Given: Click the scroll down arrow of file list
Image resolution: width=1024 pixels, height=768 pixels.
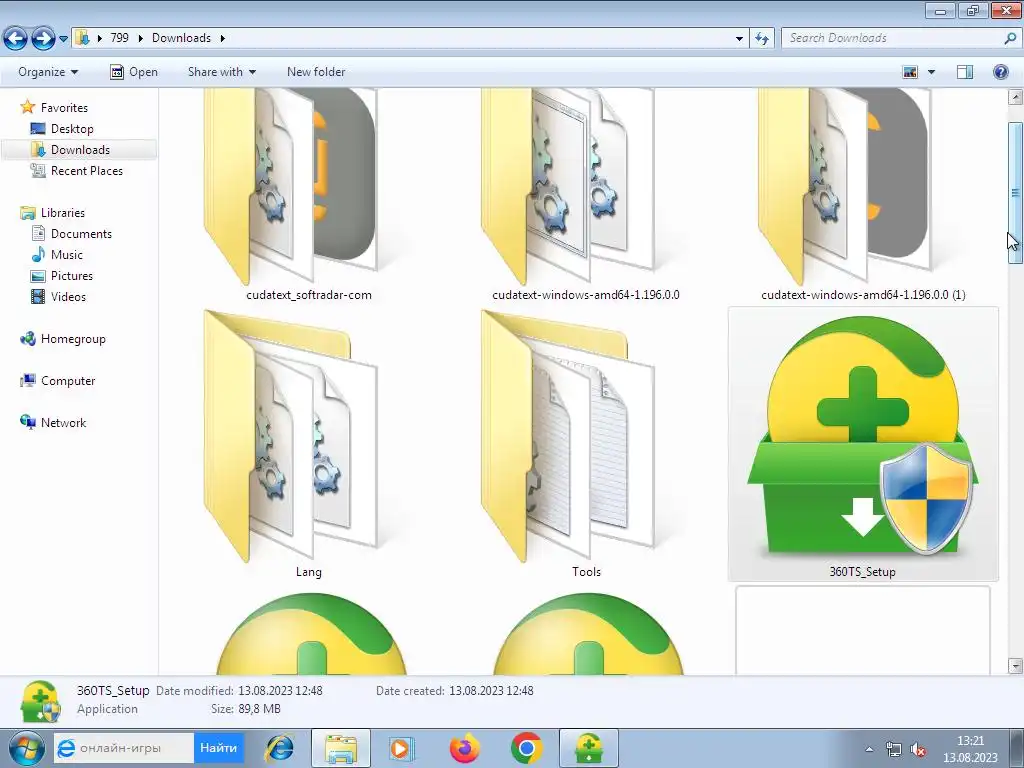Looking at the screenshot, I should point(1015,666).
